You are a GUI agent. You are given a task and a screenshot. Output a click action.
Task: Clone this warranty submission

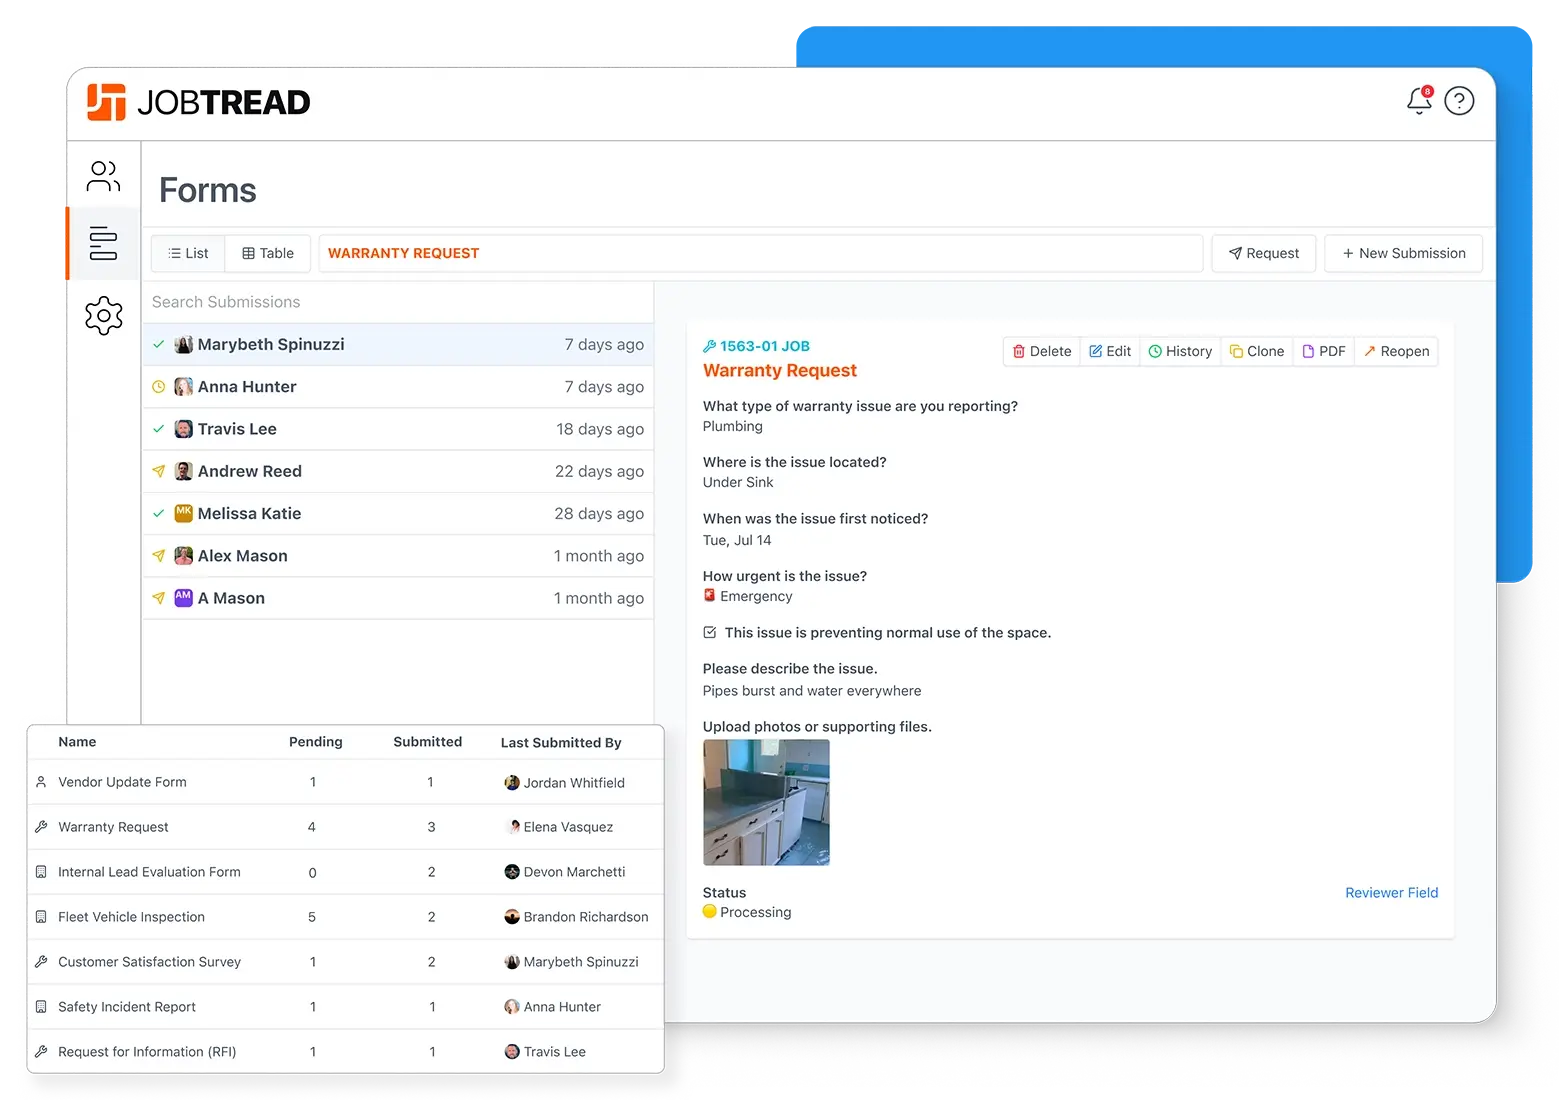click(x=1257, y=351)
